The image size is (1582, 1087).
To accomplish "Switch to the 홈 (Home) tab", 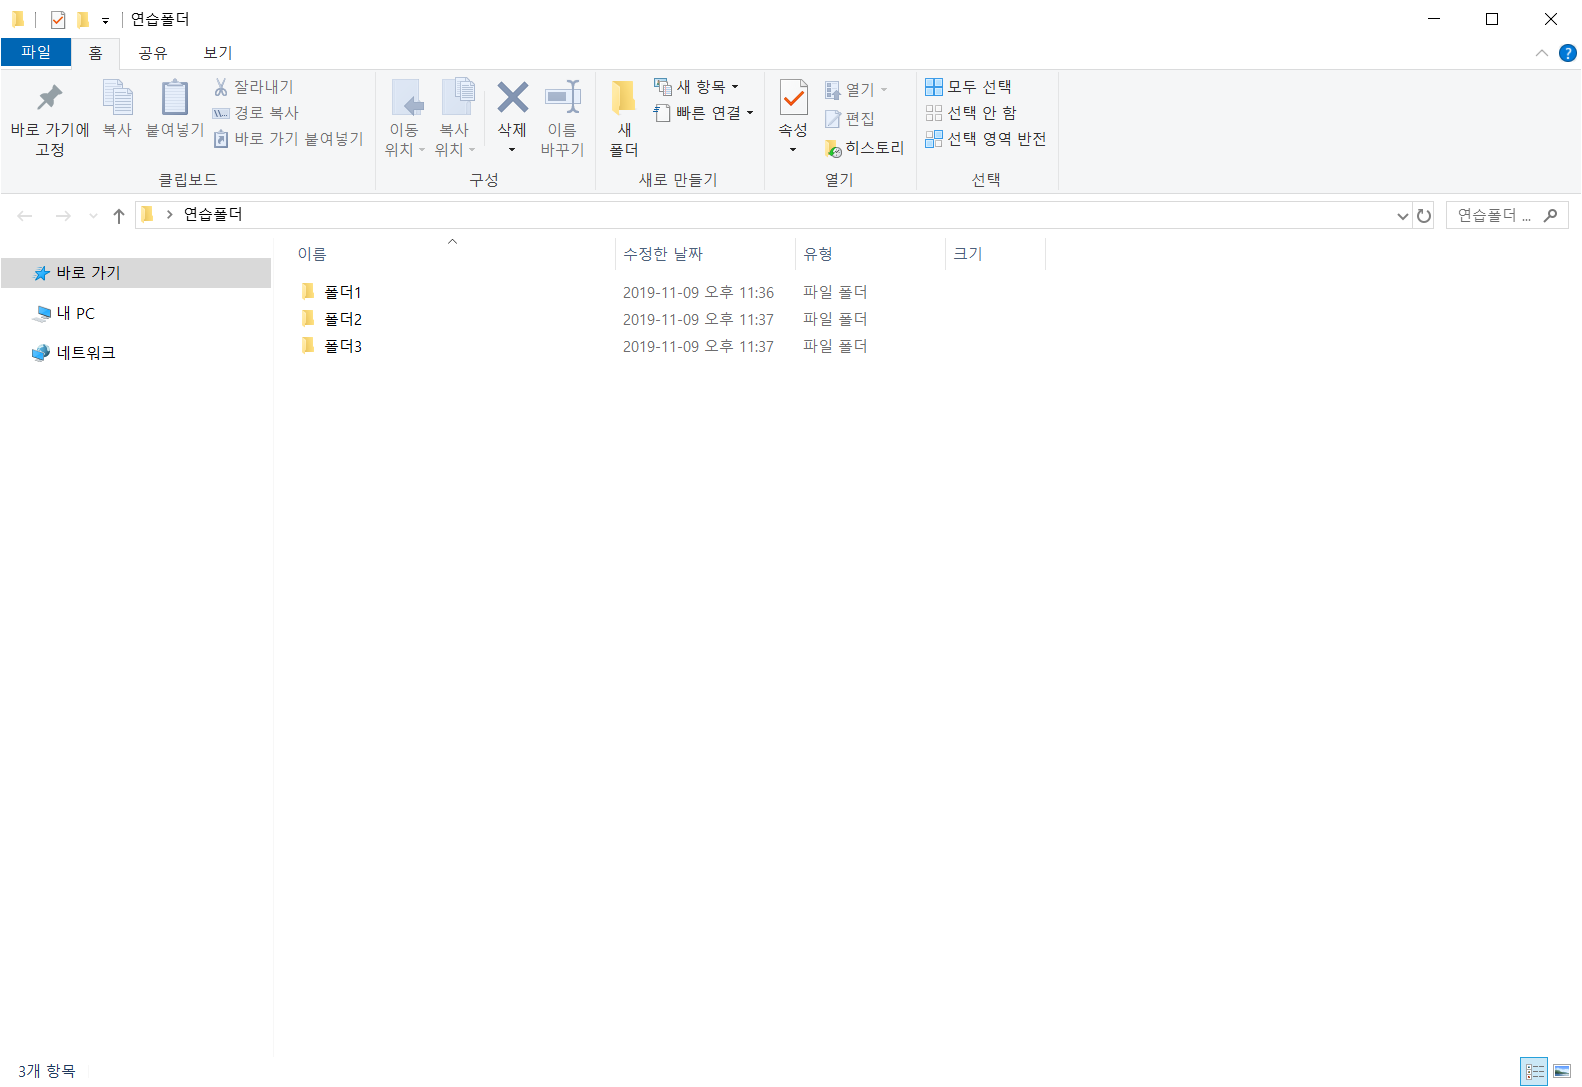I will [95, 53].
